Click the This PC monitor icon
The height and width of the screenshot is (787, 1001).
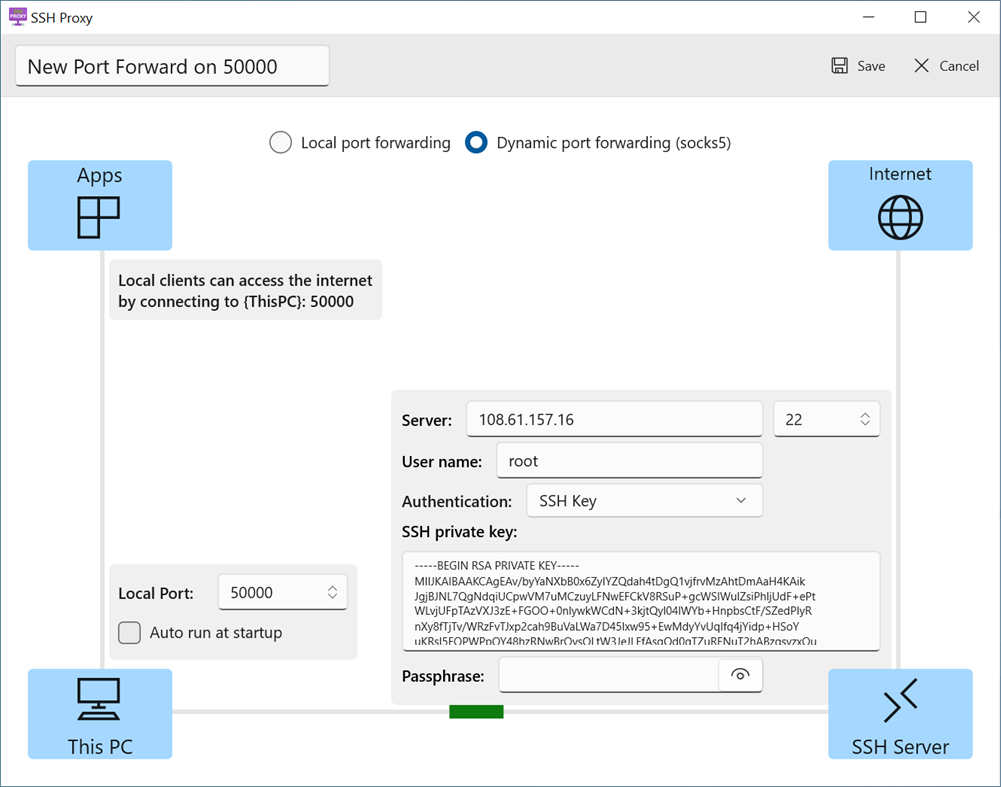click(99, 700)
